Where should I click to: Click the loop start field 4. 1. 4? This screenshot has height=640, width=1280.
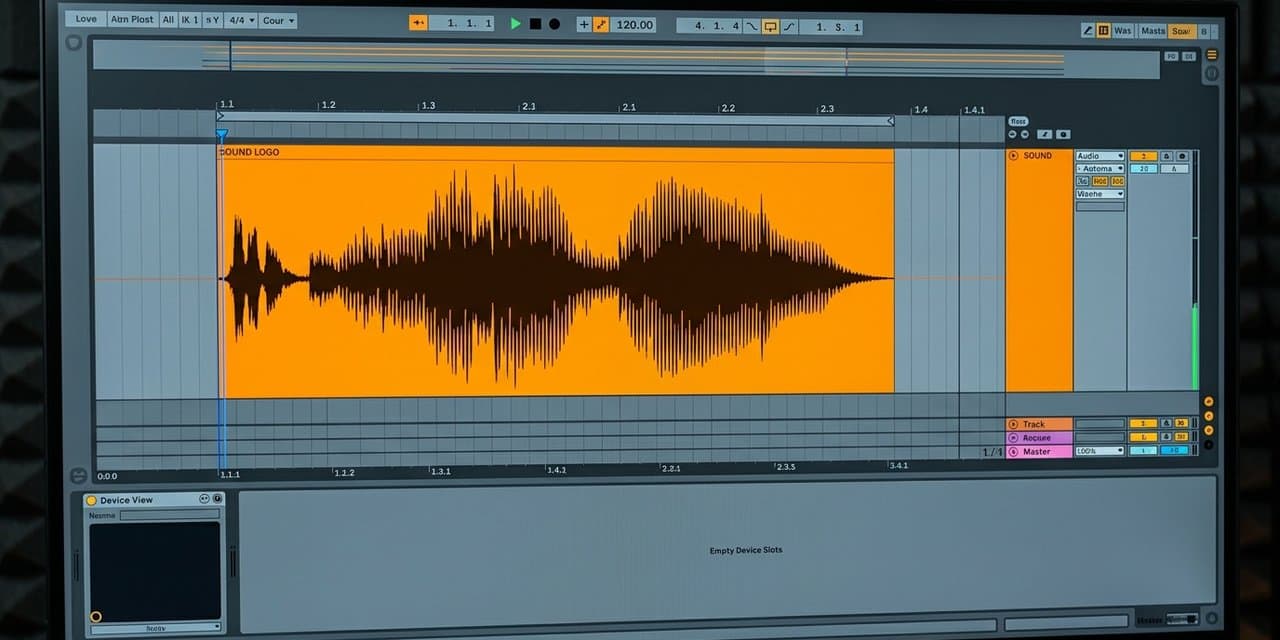tap(709, 27)
